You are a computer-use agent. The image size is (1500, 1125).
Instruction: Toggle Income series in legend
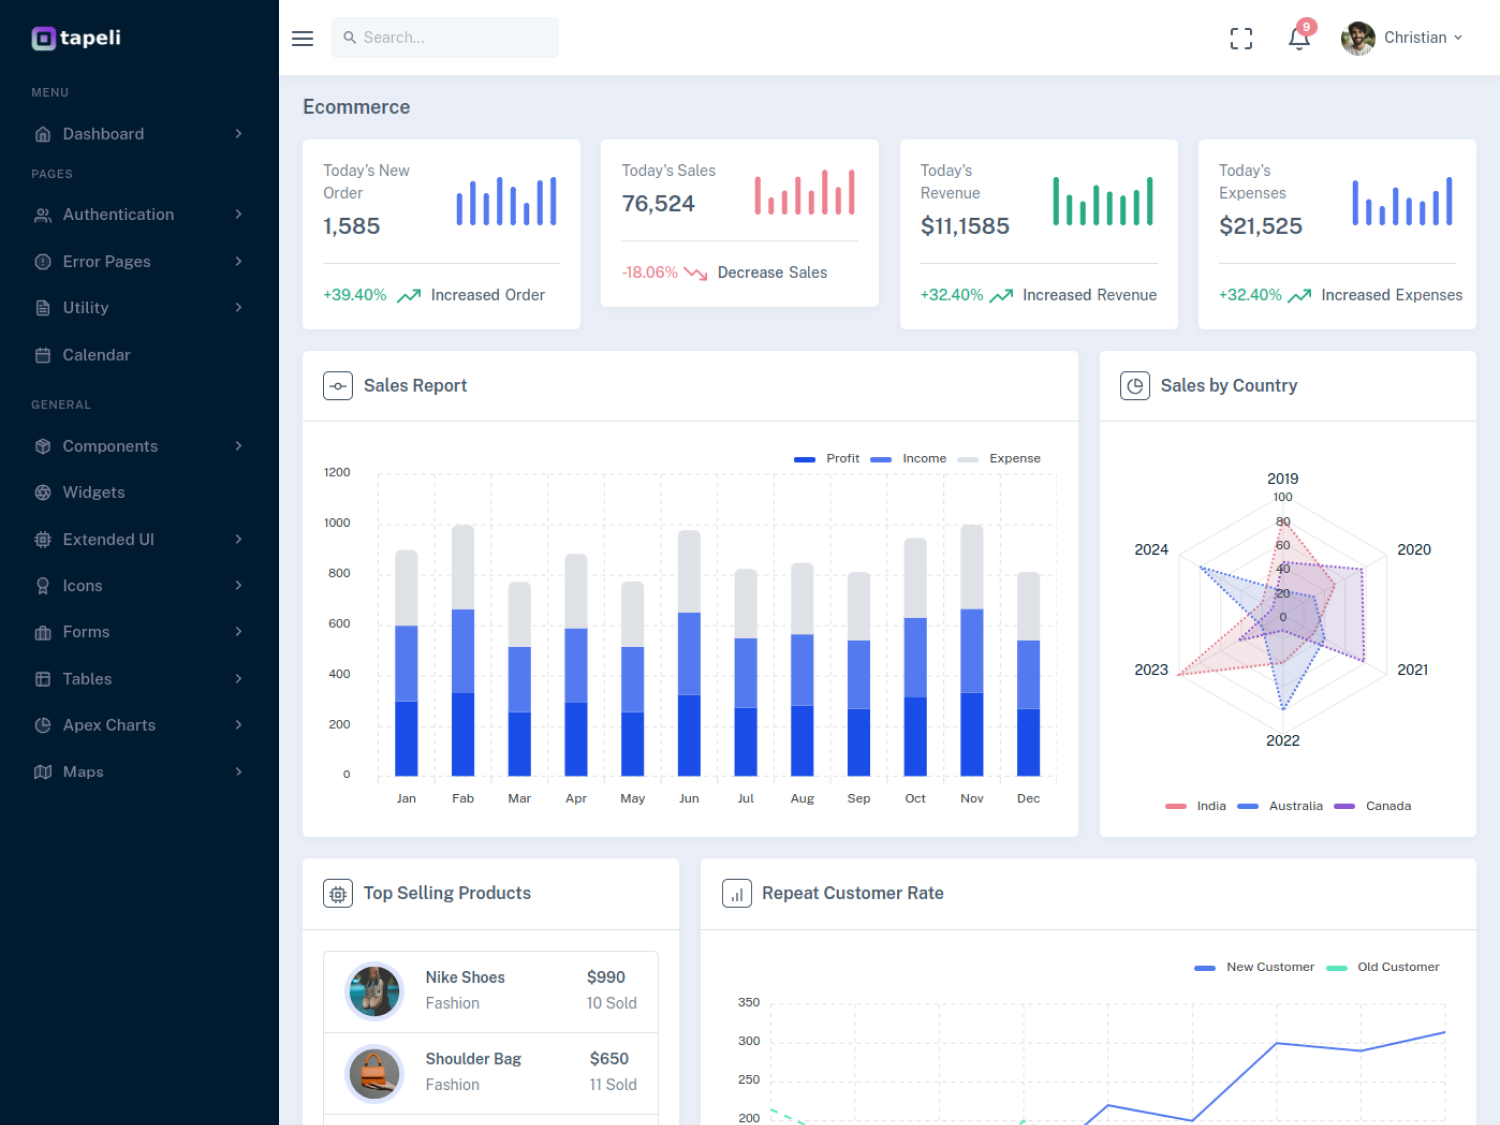pyautogui.click(x=908, y=459)
